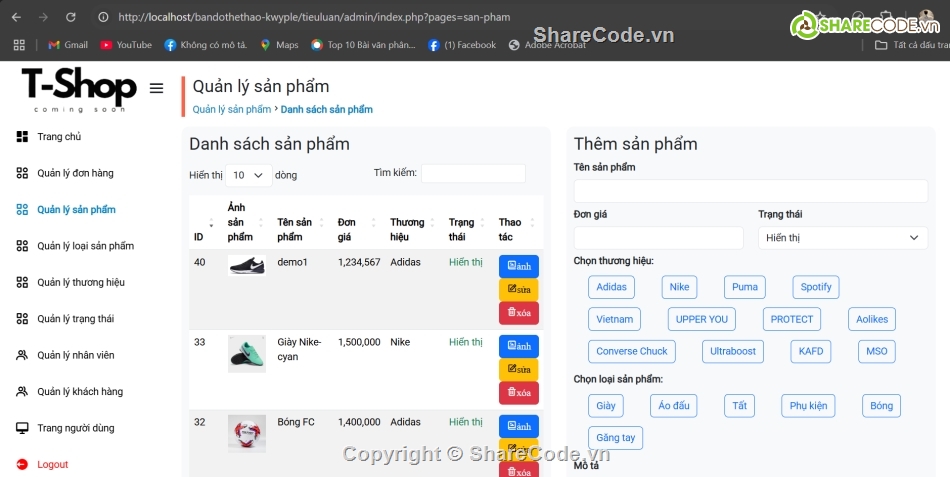Image resolution: width=950 pixels, height=477 pixels.
Task: Open the Maps bookmark
Action: click(x=279, y=45)
